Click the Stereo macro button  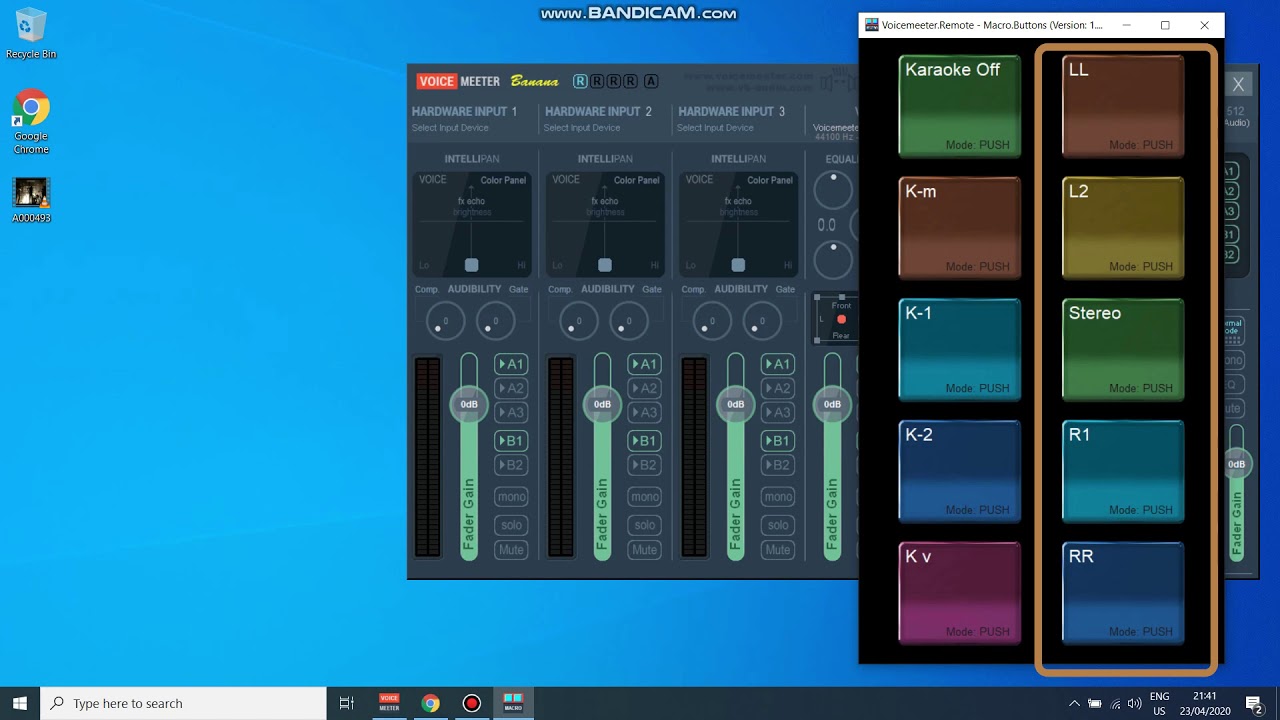pos(1123,350)
